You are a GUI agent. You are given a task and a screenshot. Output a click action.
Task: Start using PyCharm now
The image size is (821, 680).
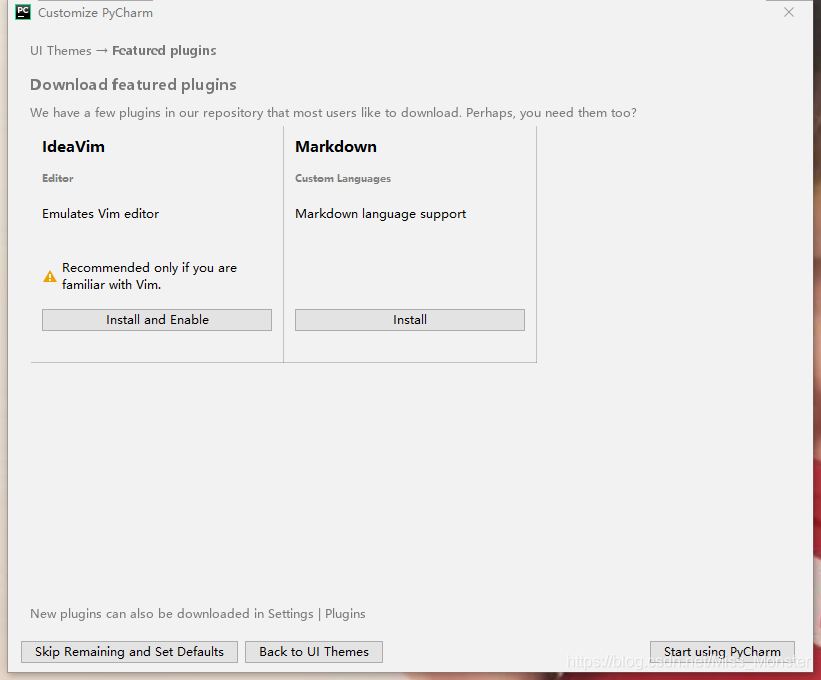click(722, 652)
